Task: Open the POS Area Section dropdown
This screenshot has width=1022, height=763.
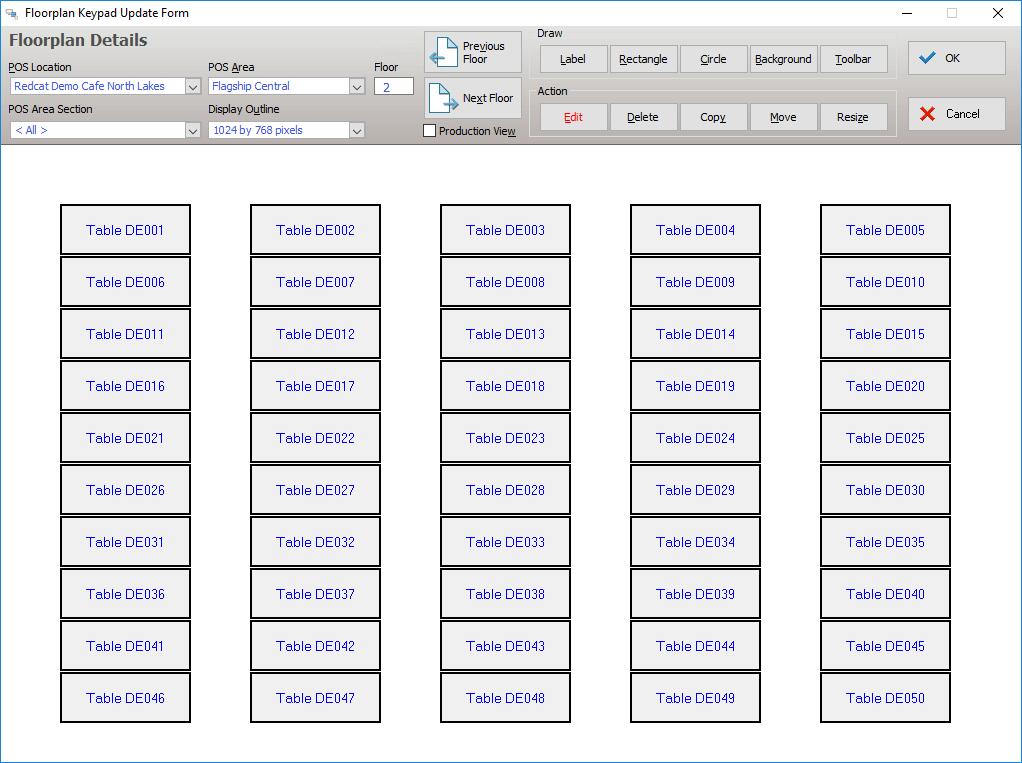Action: click(x=193, y=130)
